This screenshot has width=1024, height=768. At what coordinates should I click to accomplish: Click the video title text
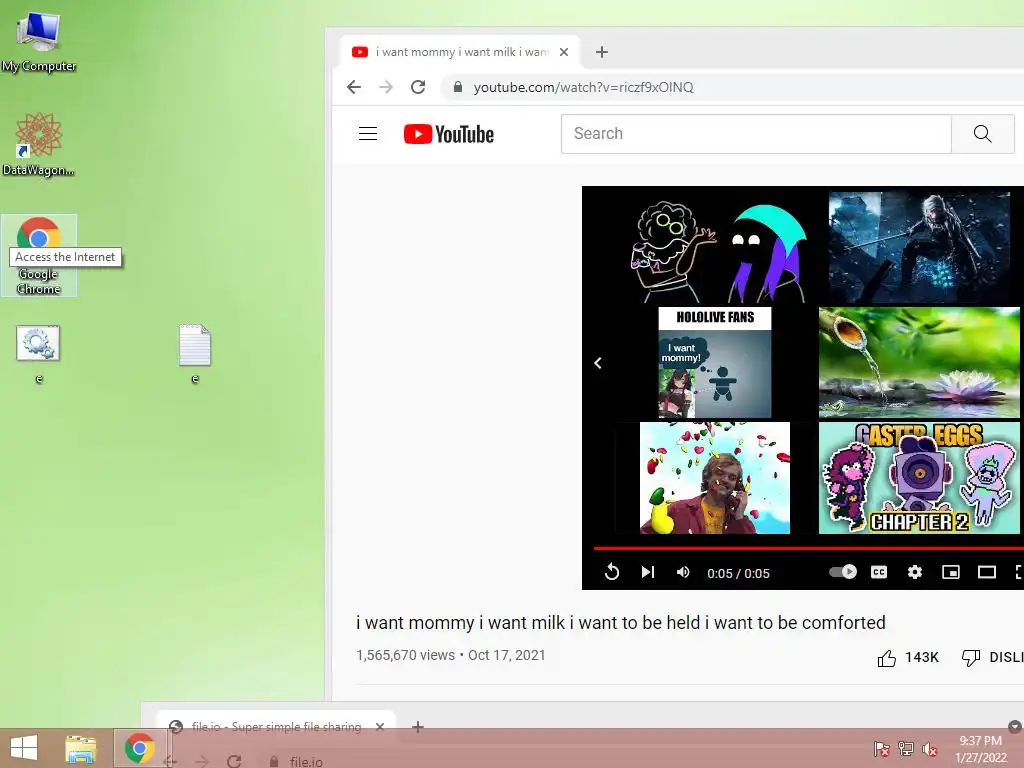620,622
